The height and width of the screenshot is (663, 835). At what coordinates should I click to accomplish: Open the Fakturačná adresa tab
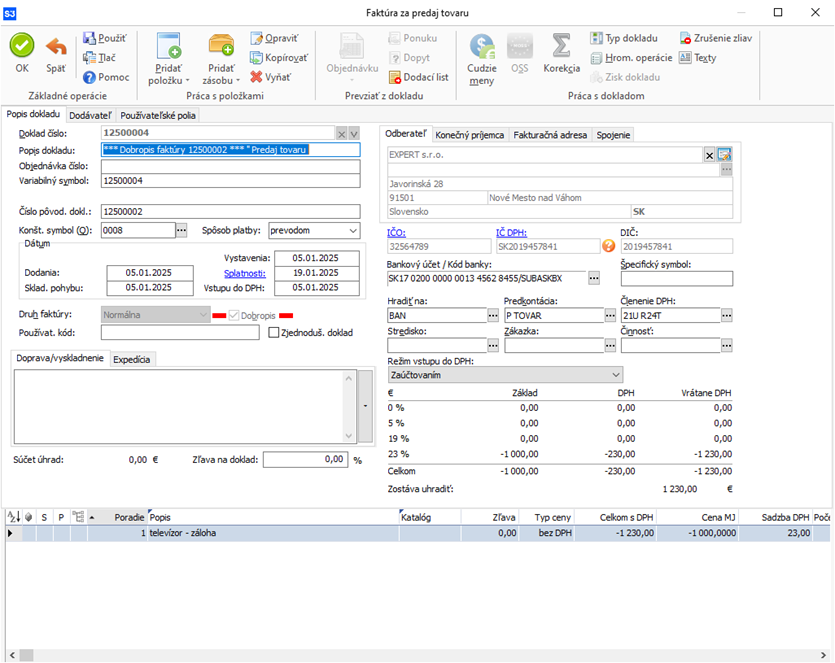click(549, 135)
